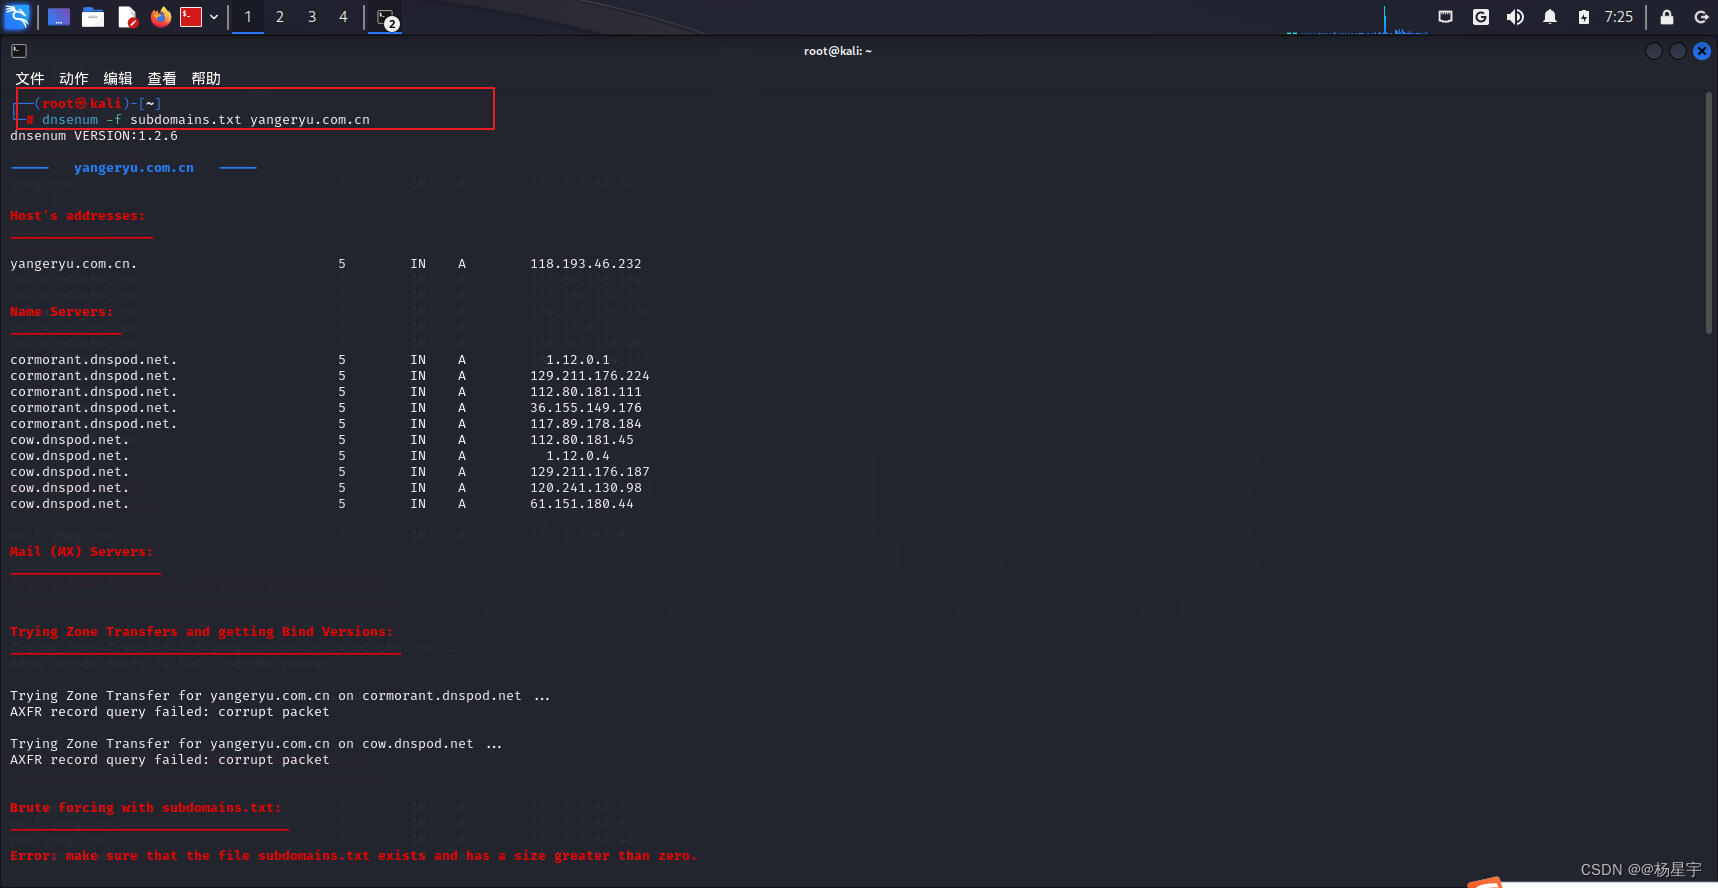
Task: Close the terminal window
Action: click(x=1702, y=51)
